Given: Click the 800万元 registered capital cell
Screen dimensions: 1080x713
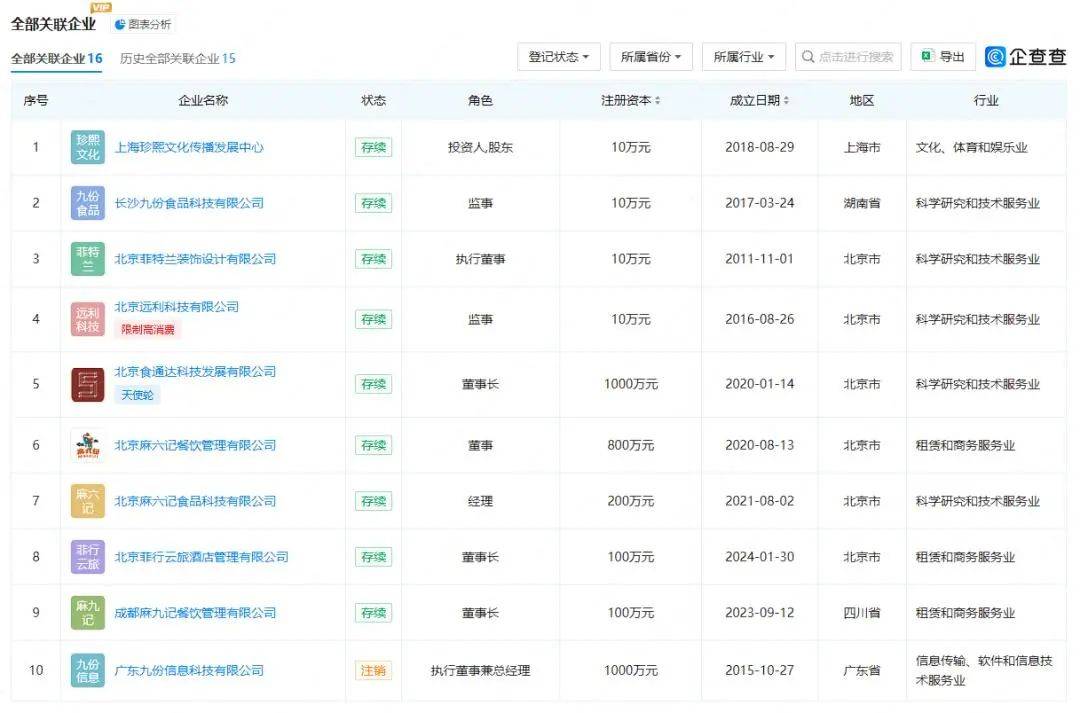Looking at the screenshot, I should (630, 446).
